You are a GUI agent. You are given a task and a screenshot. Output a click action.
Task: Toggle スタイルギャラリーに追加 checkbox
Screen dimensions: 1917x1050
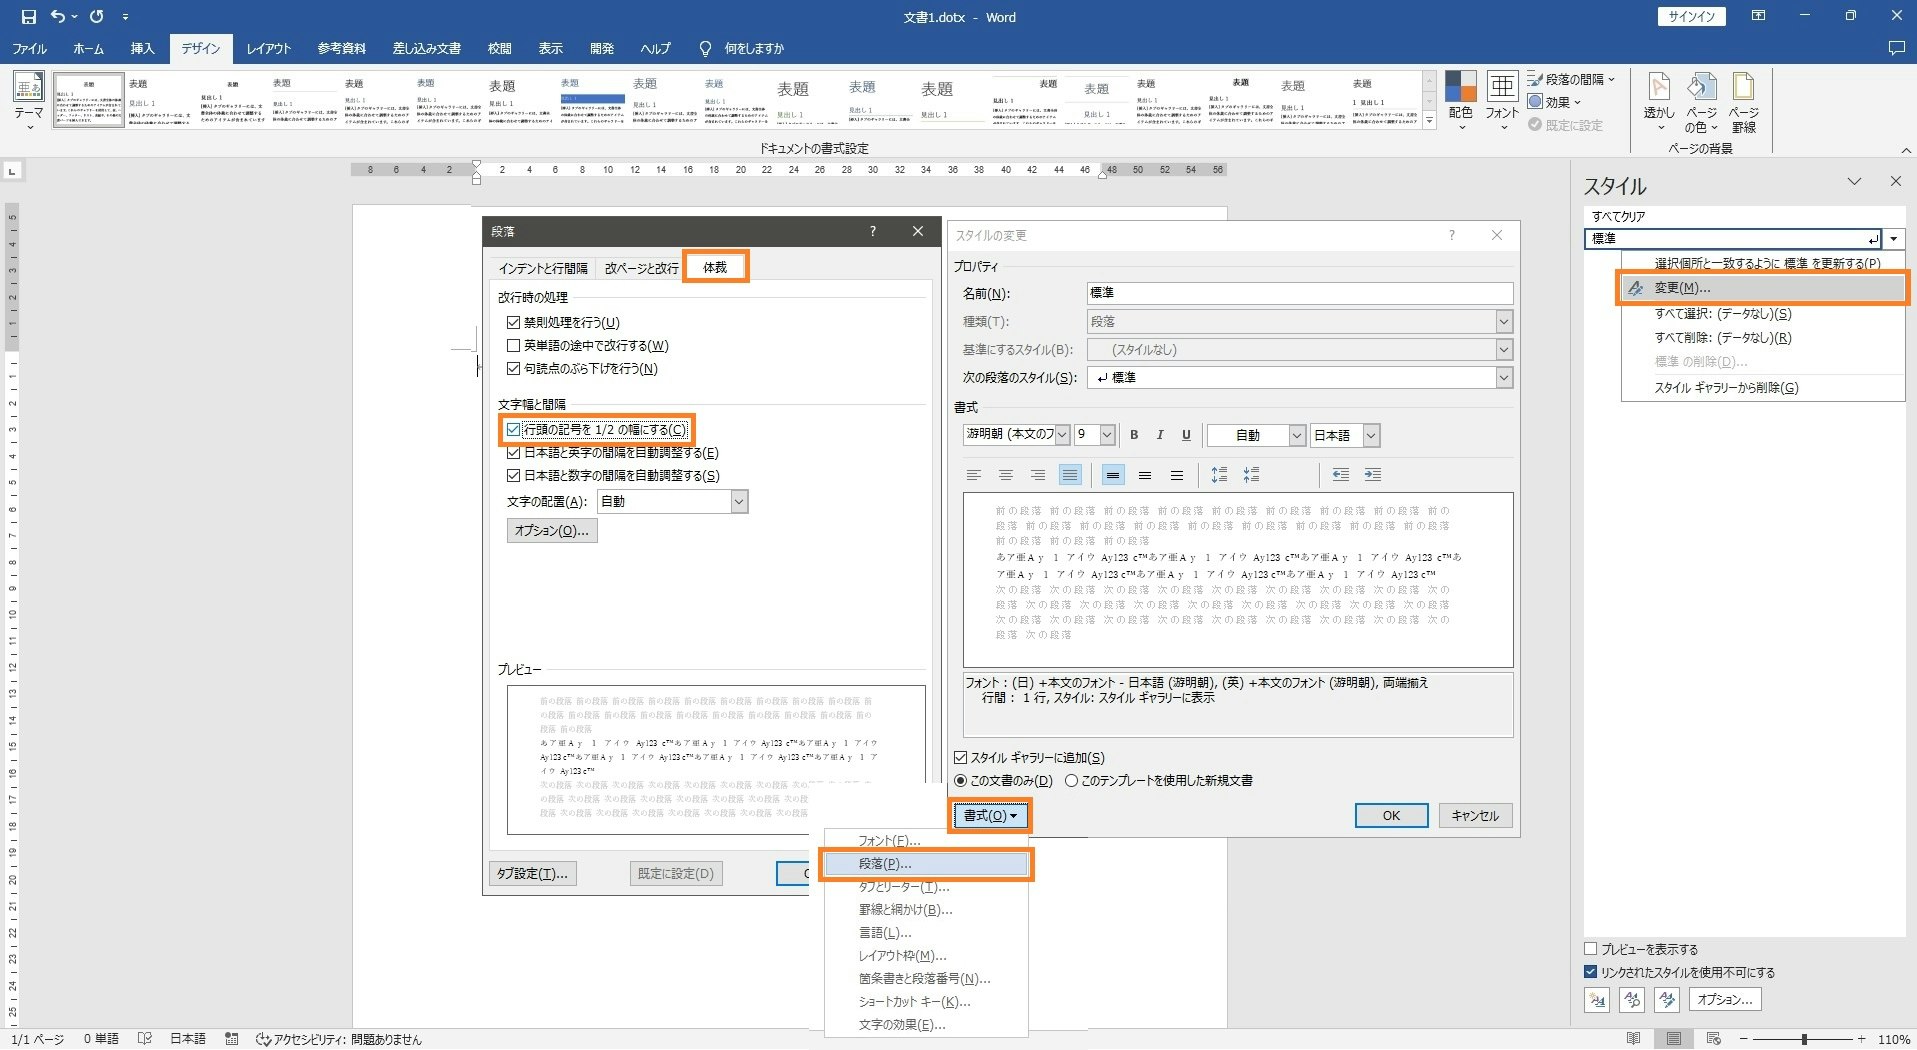[961, 758]
